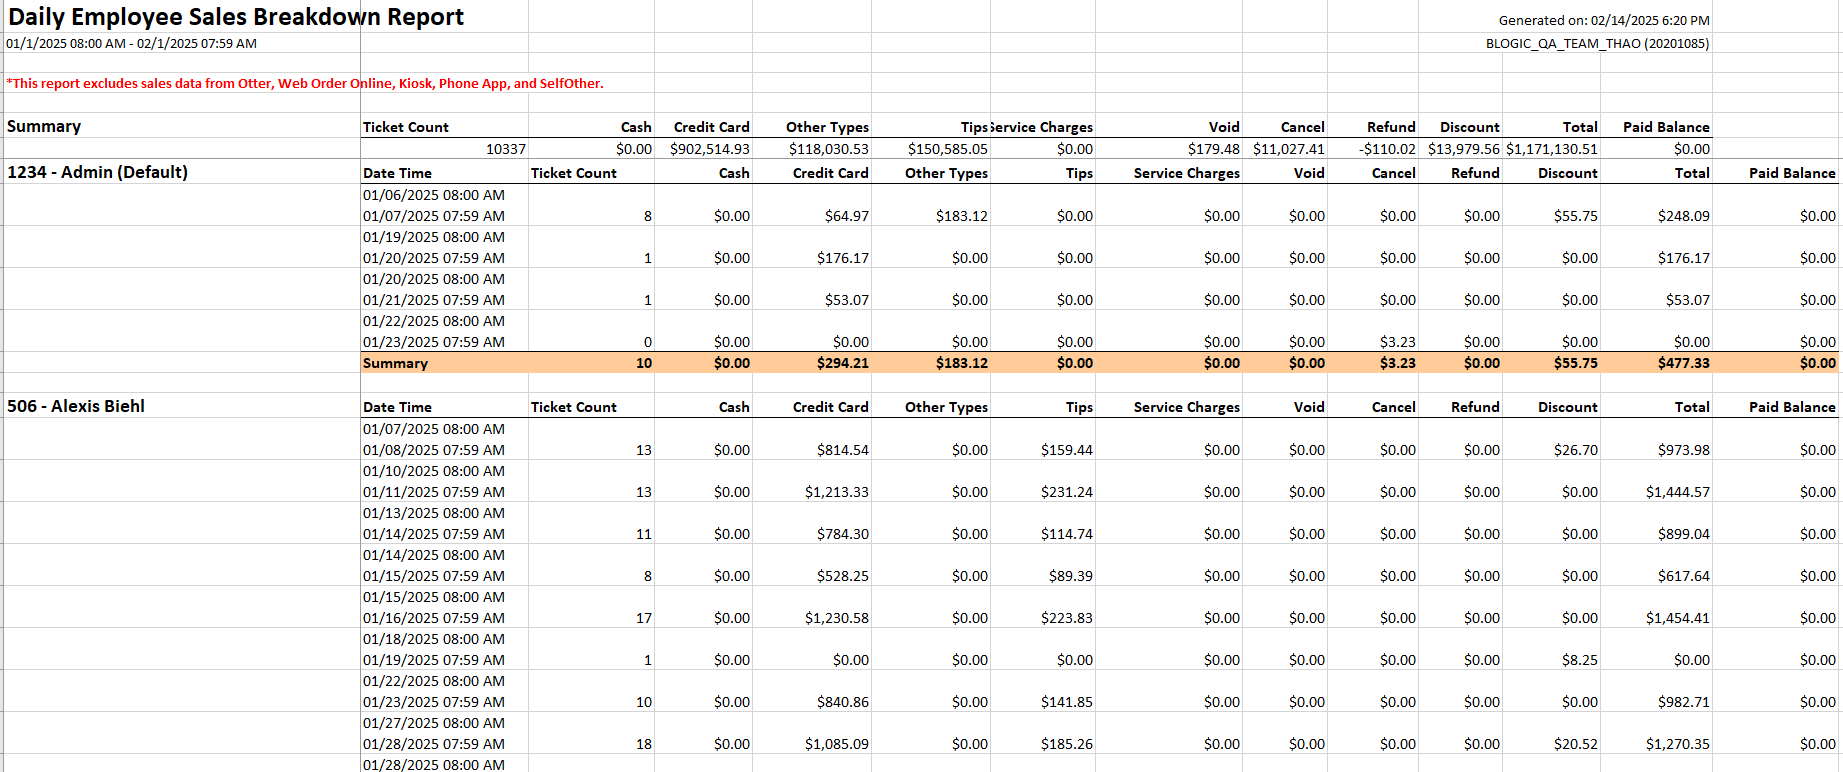
Task: Click the 506 - Alexis Biehl employee heading
Action: (x=76, y=406)
